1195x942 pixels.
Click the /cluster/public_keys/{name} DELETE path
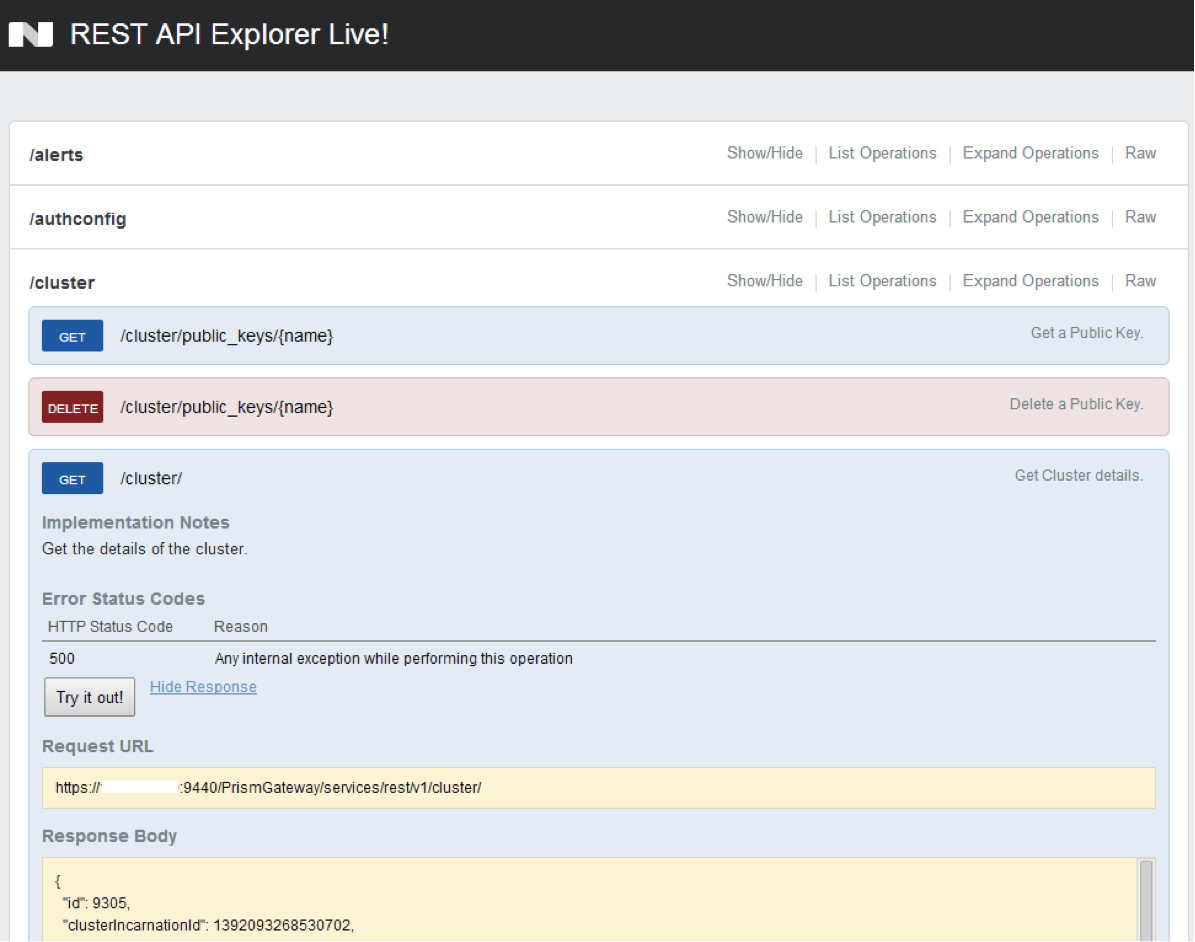pos(226,408)
